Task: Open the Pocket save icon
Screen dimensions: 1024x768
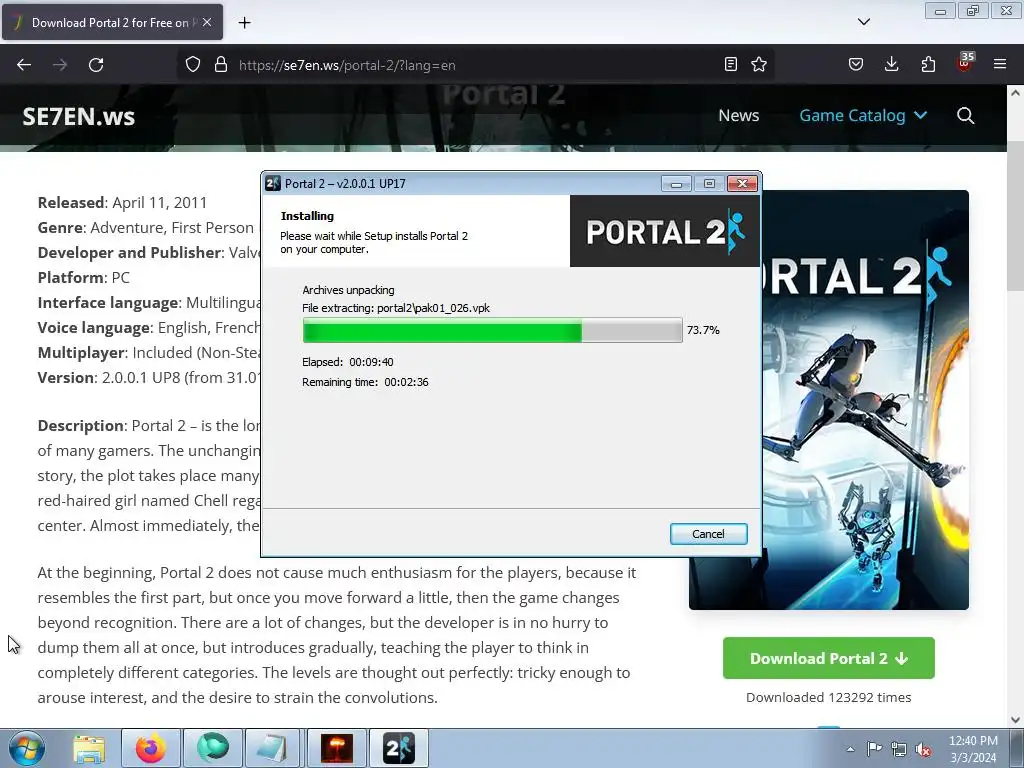Action: coord(856,64)
